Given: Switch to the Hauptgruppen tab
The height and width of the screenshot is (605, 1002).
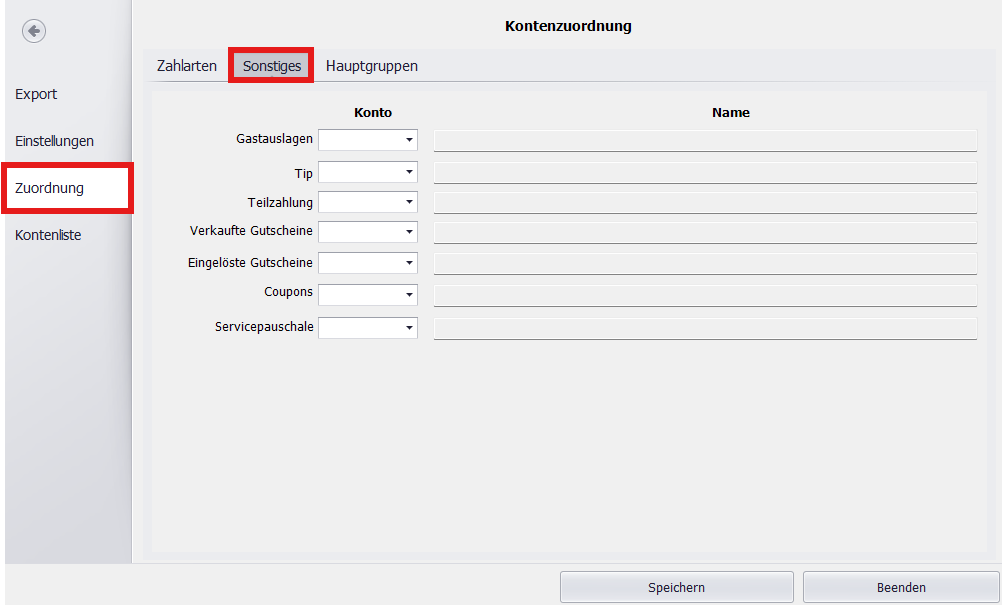Looking at the screenshot, I should [x=371, y=65].
